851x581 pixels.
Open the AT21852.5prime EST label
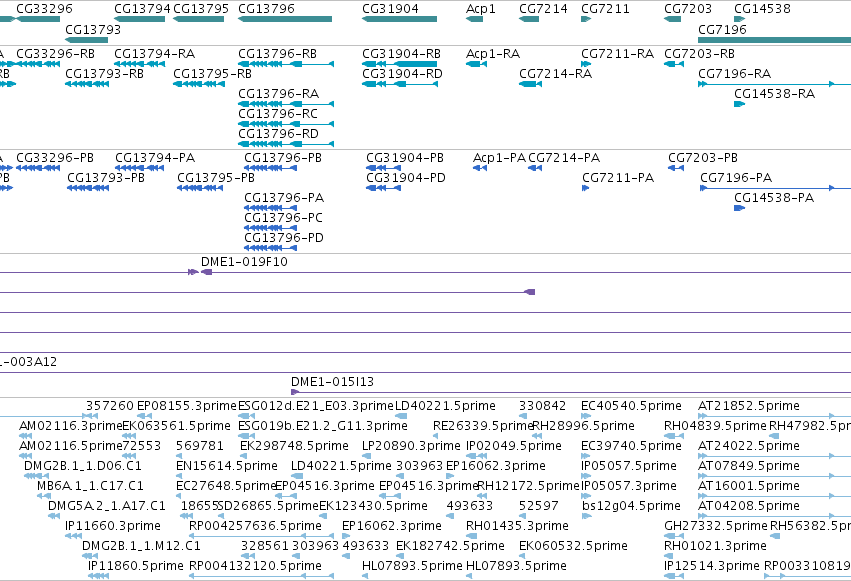748,406
